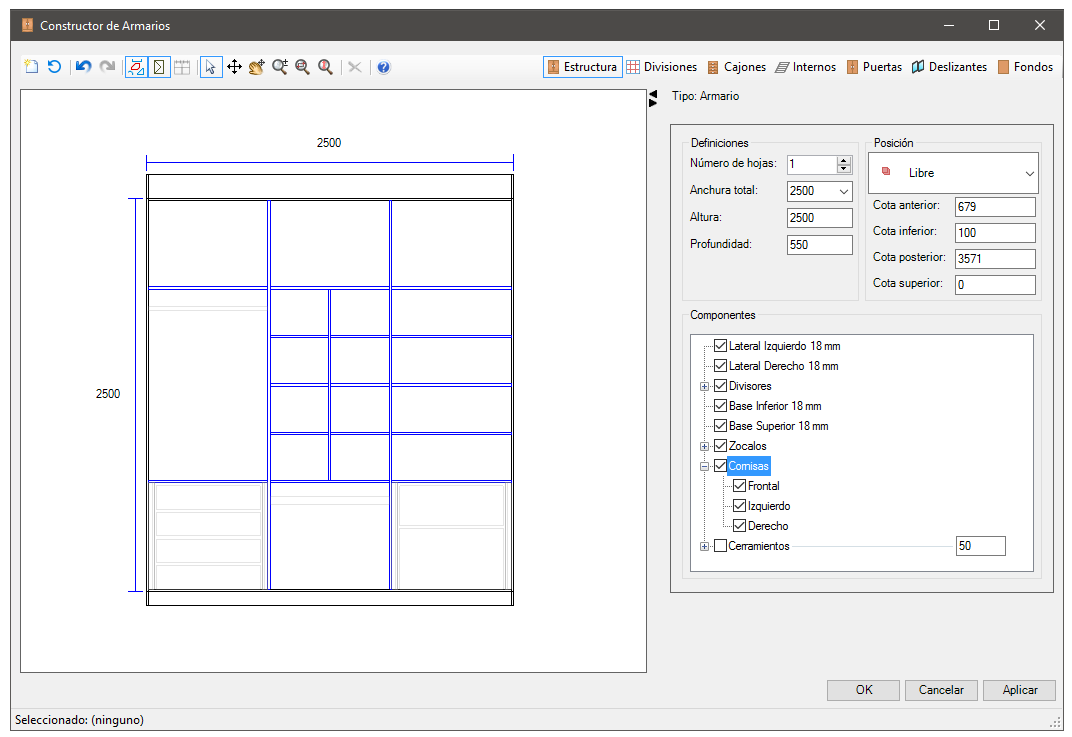Screen dimensions: 1072x737
Task: Expand the Zocalos tree node
Action: pos(704,446)
